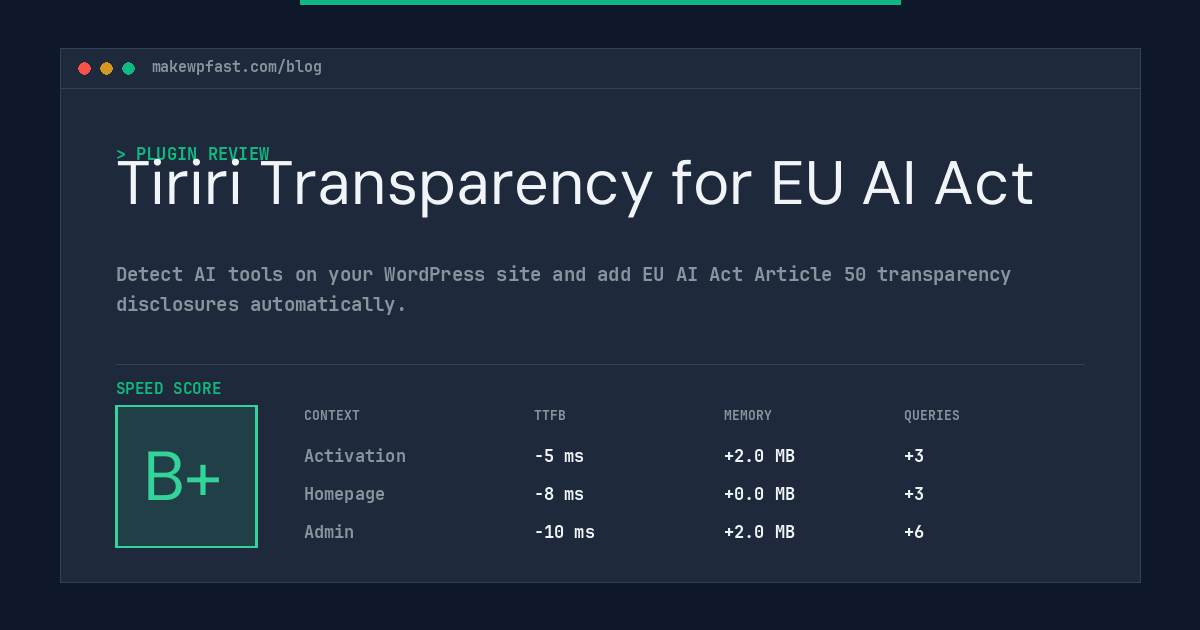Click the Homepage queries '+3' value

pos(914,494)
